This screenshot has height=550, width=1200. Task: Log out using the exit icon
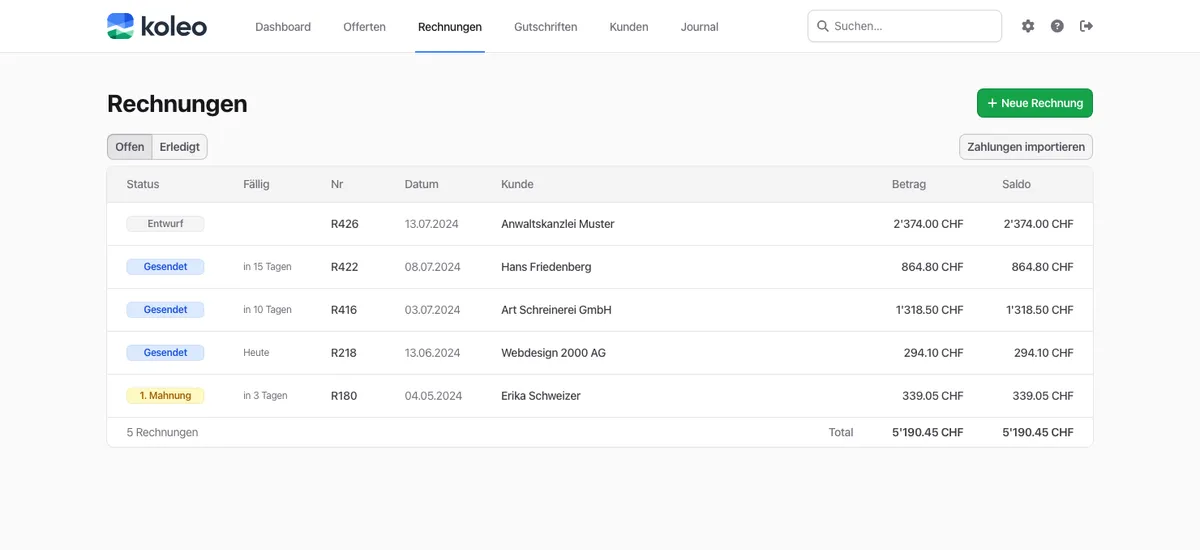pos(1087,26)
